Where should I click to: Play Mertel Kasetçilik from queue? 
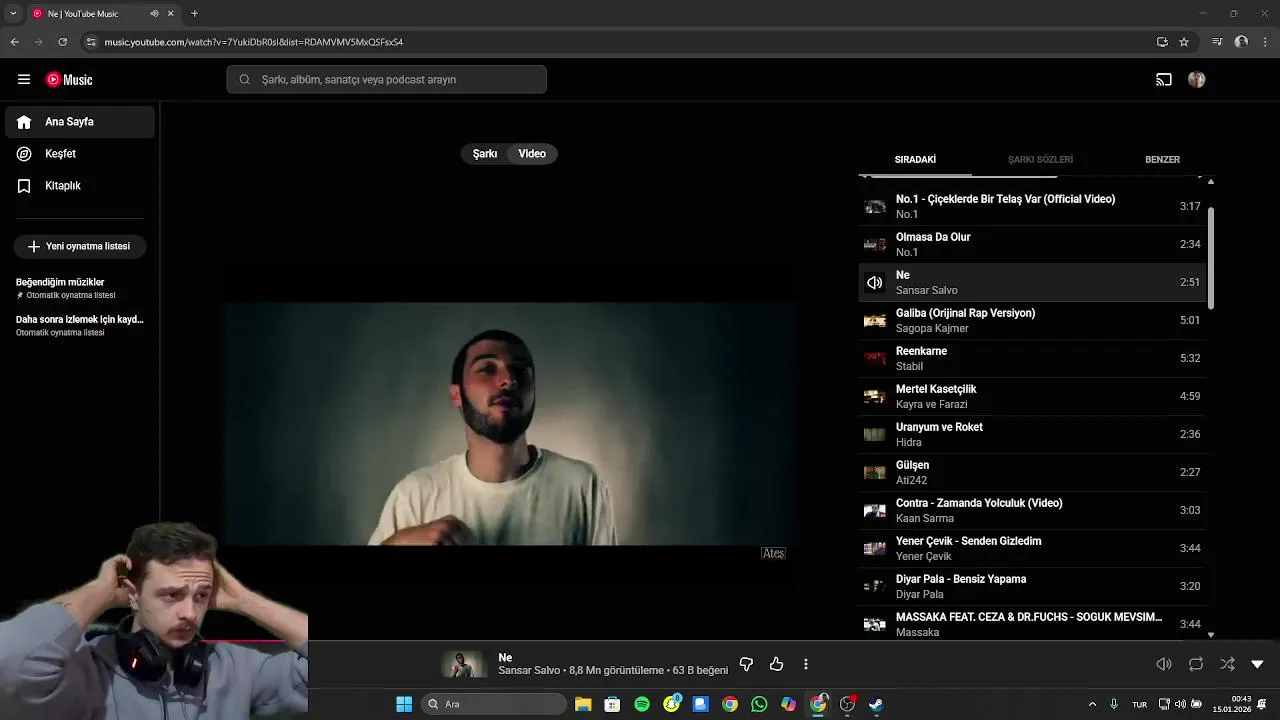coord(1032,396)
